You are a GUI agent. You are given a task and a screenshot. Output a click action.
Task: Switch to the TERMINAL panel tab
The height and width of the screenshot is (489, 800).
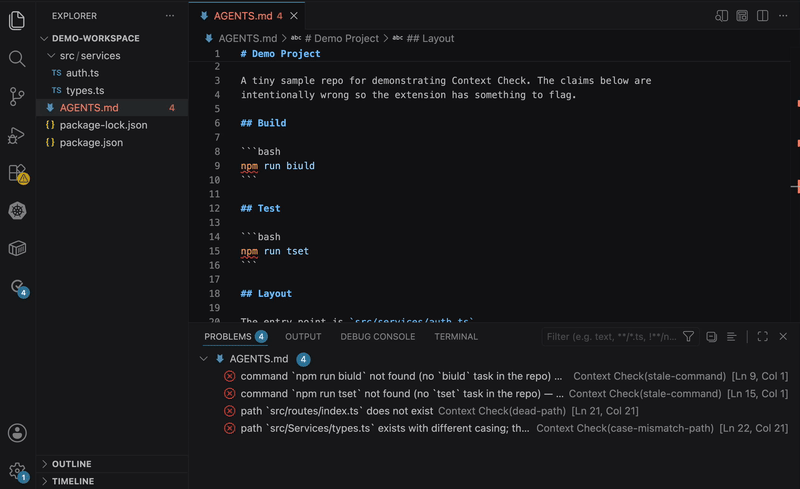pos(456,337)
